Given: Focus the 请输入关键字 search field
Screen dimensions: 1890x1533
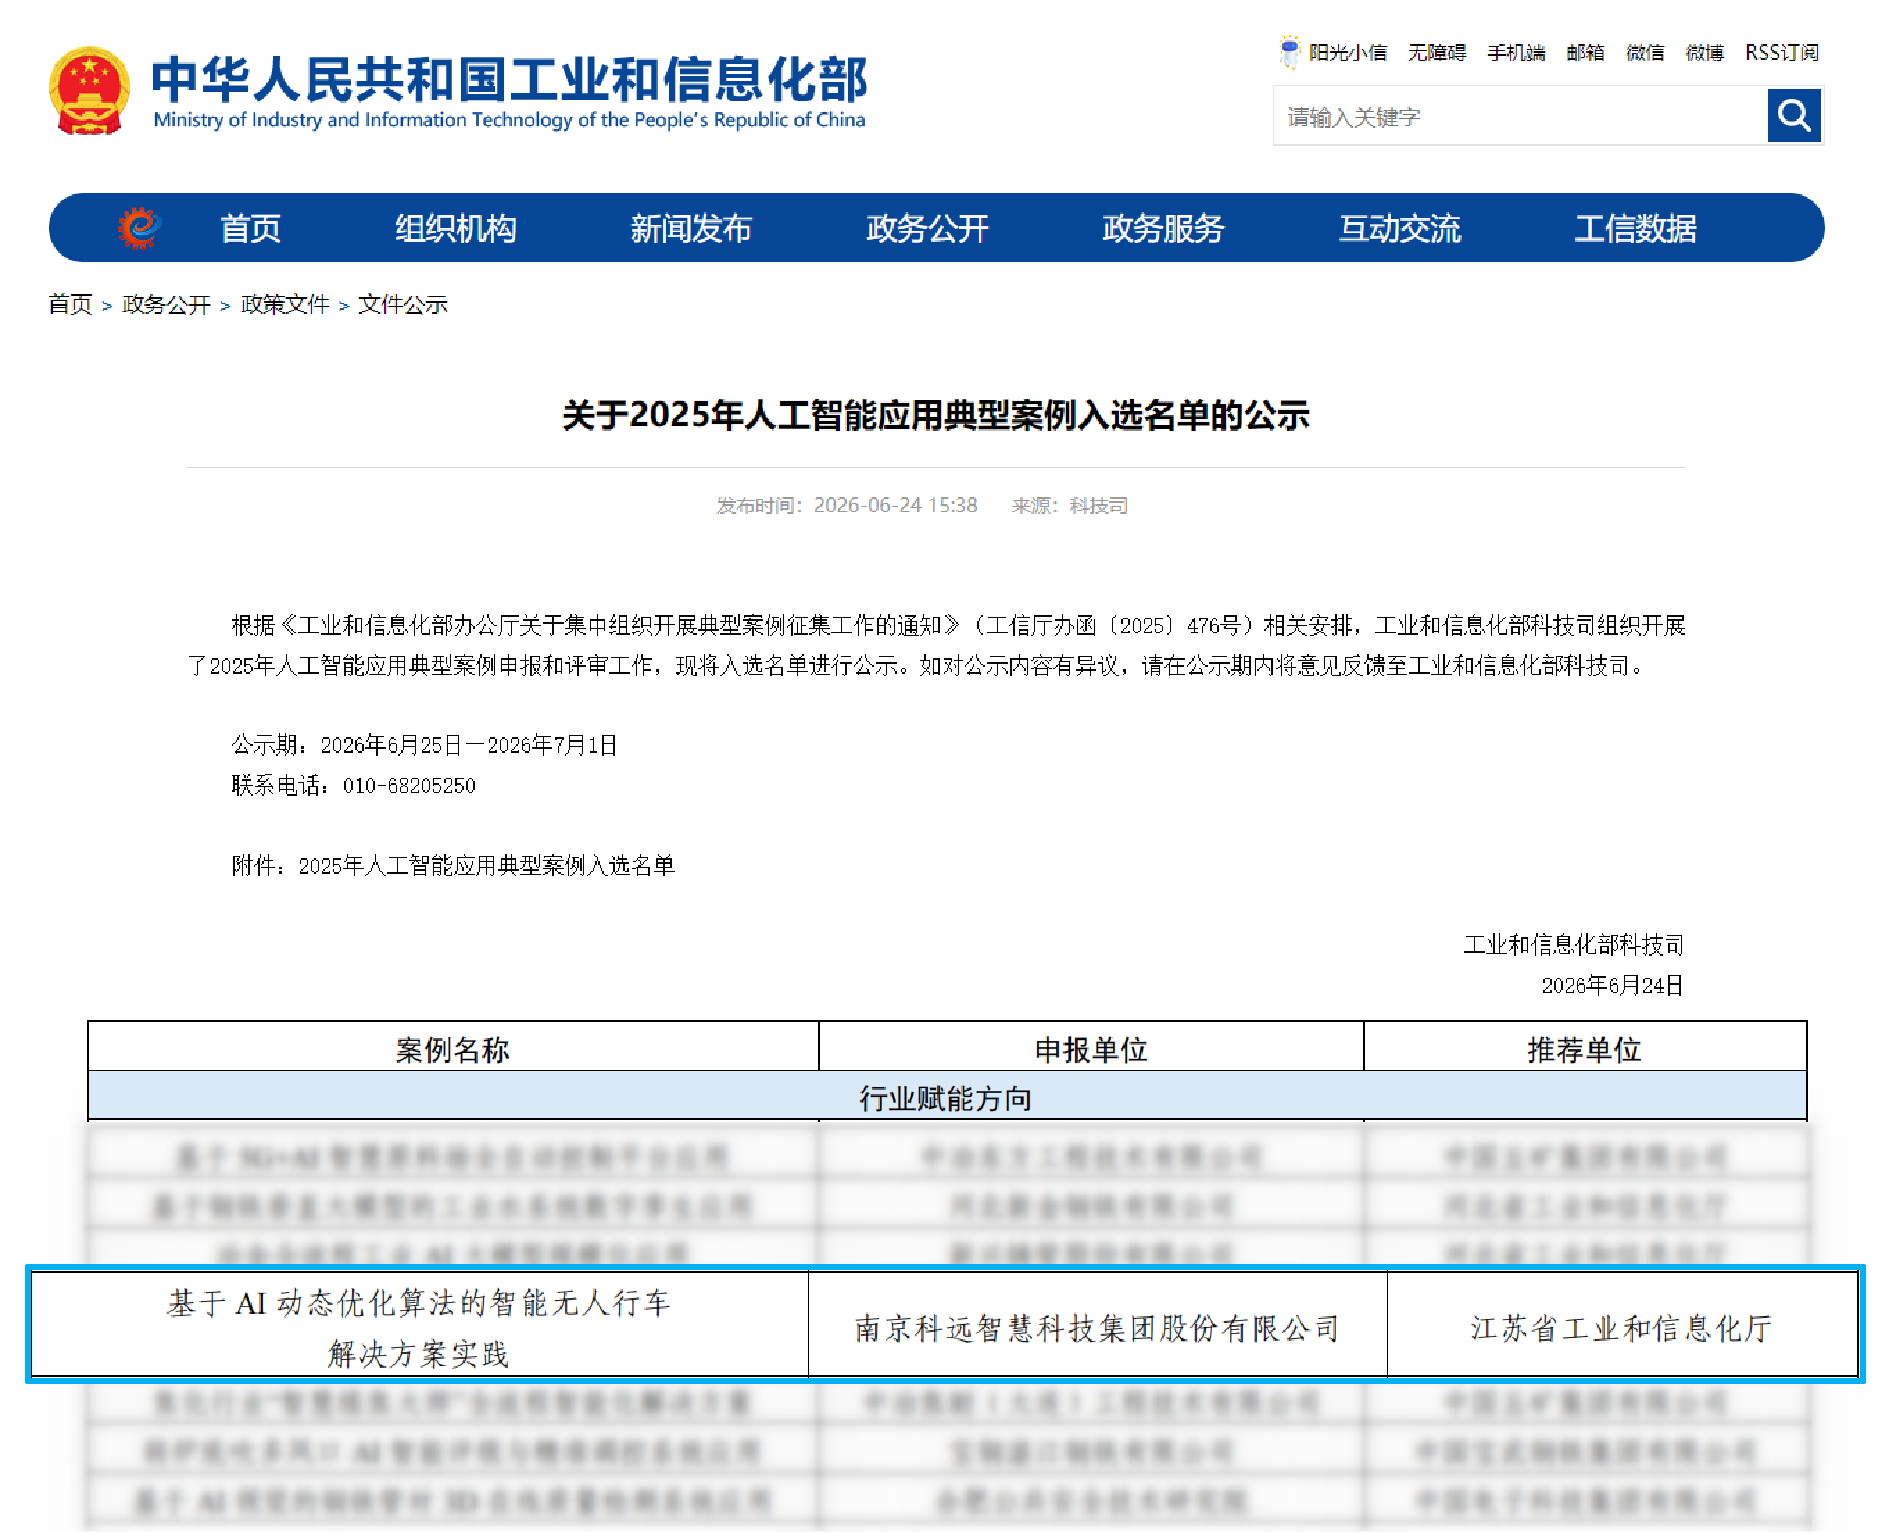Looking at the screenshot, I should tap(1520, 116).
